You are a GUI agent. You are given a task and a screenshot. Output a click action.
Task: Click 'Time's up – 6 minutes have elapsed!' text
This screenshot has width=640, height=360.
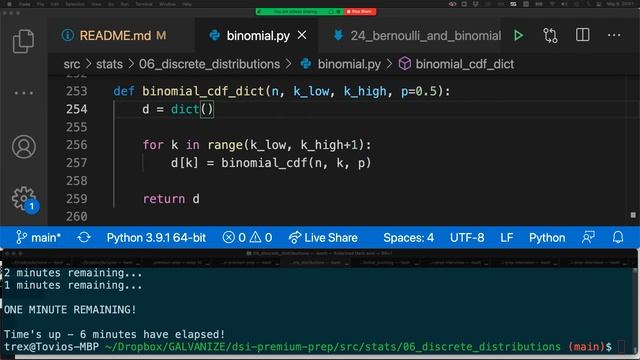[x=114, y=334]
